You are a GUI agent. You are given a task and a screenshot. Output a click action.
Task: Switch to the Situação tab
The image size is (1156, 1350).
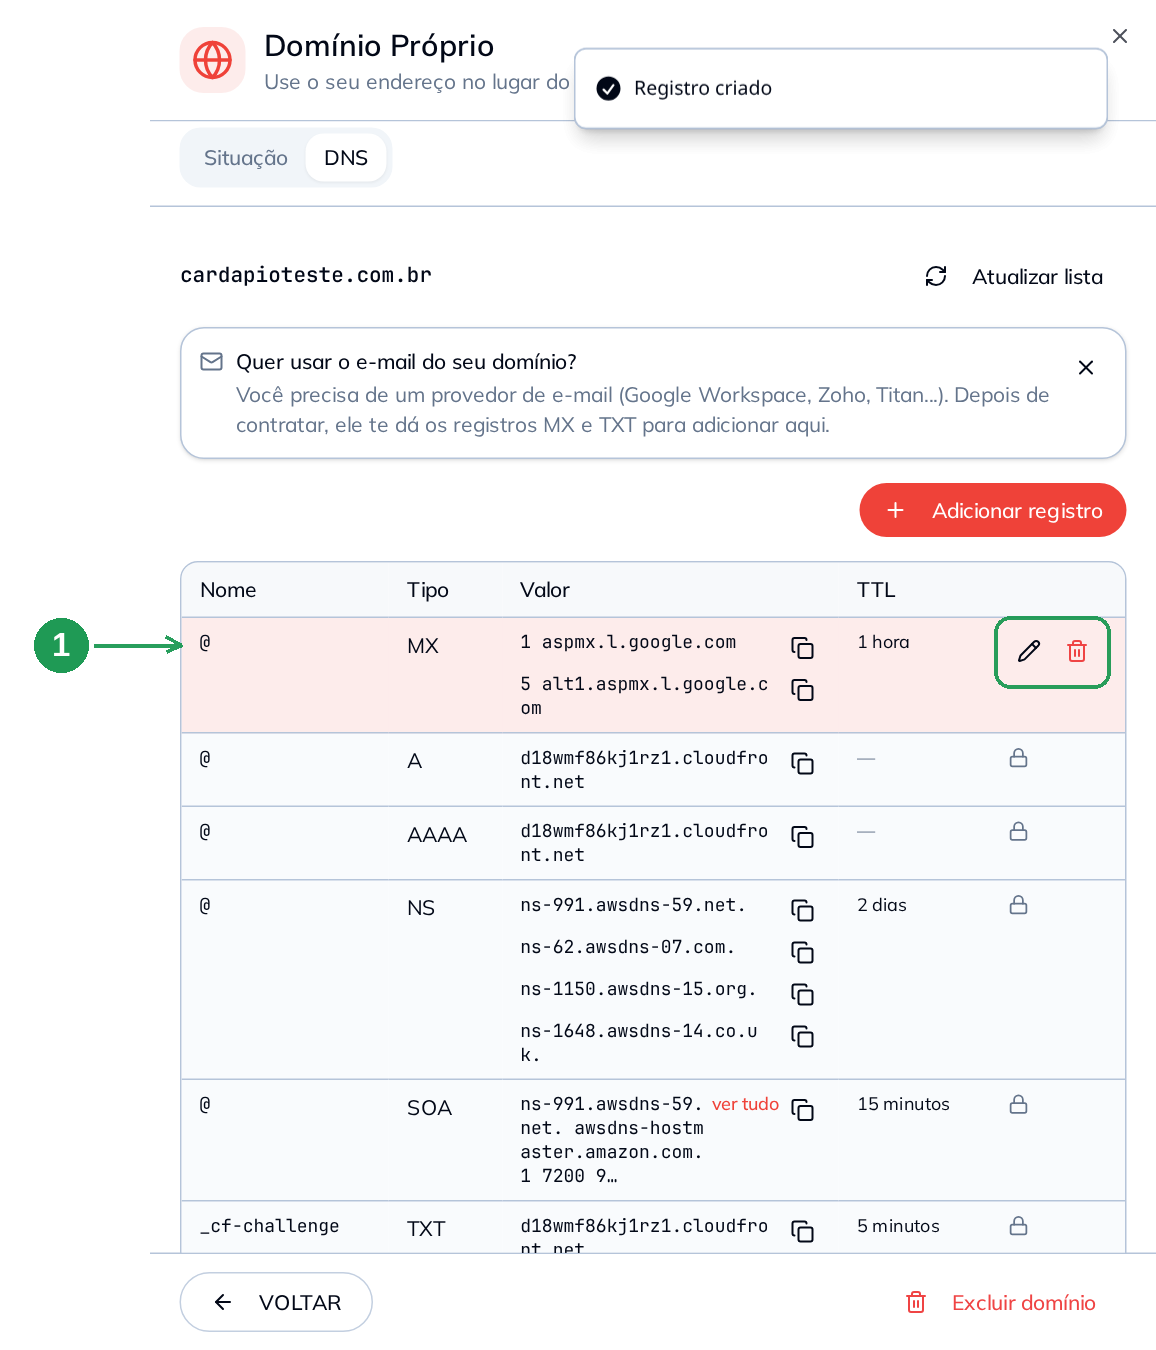[246, 158]
